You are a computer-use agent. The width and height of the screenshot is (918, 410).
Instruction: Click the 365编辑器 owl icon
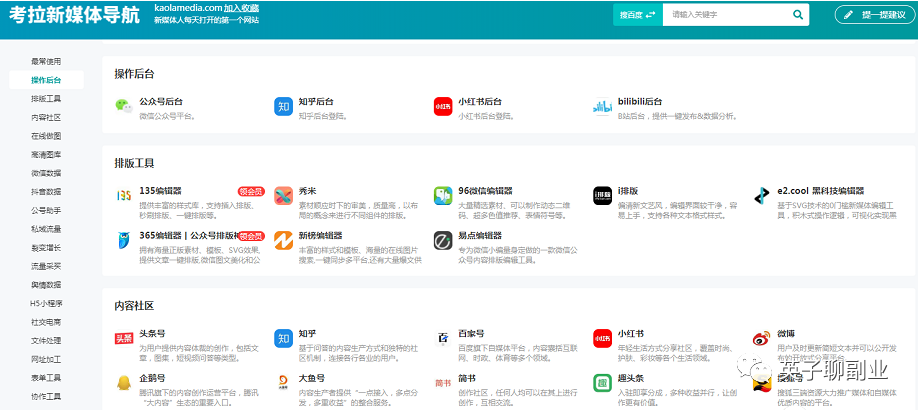pos(123,241)
